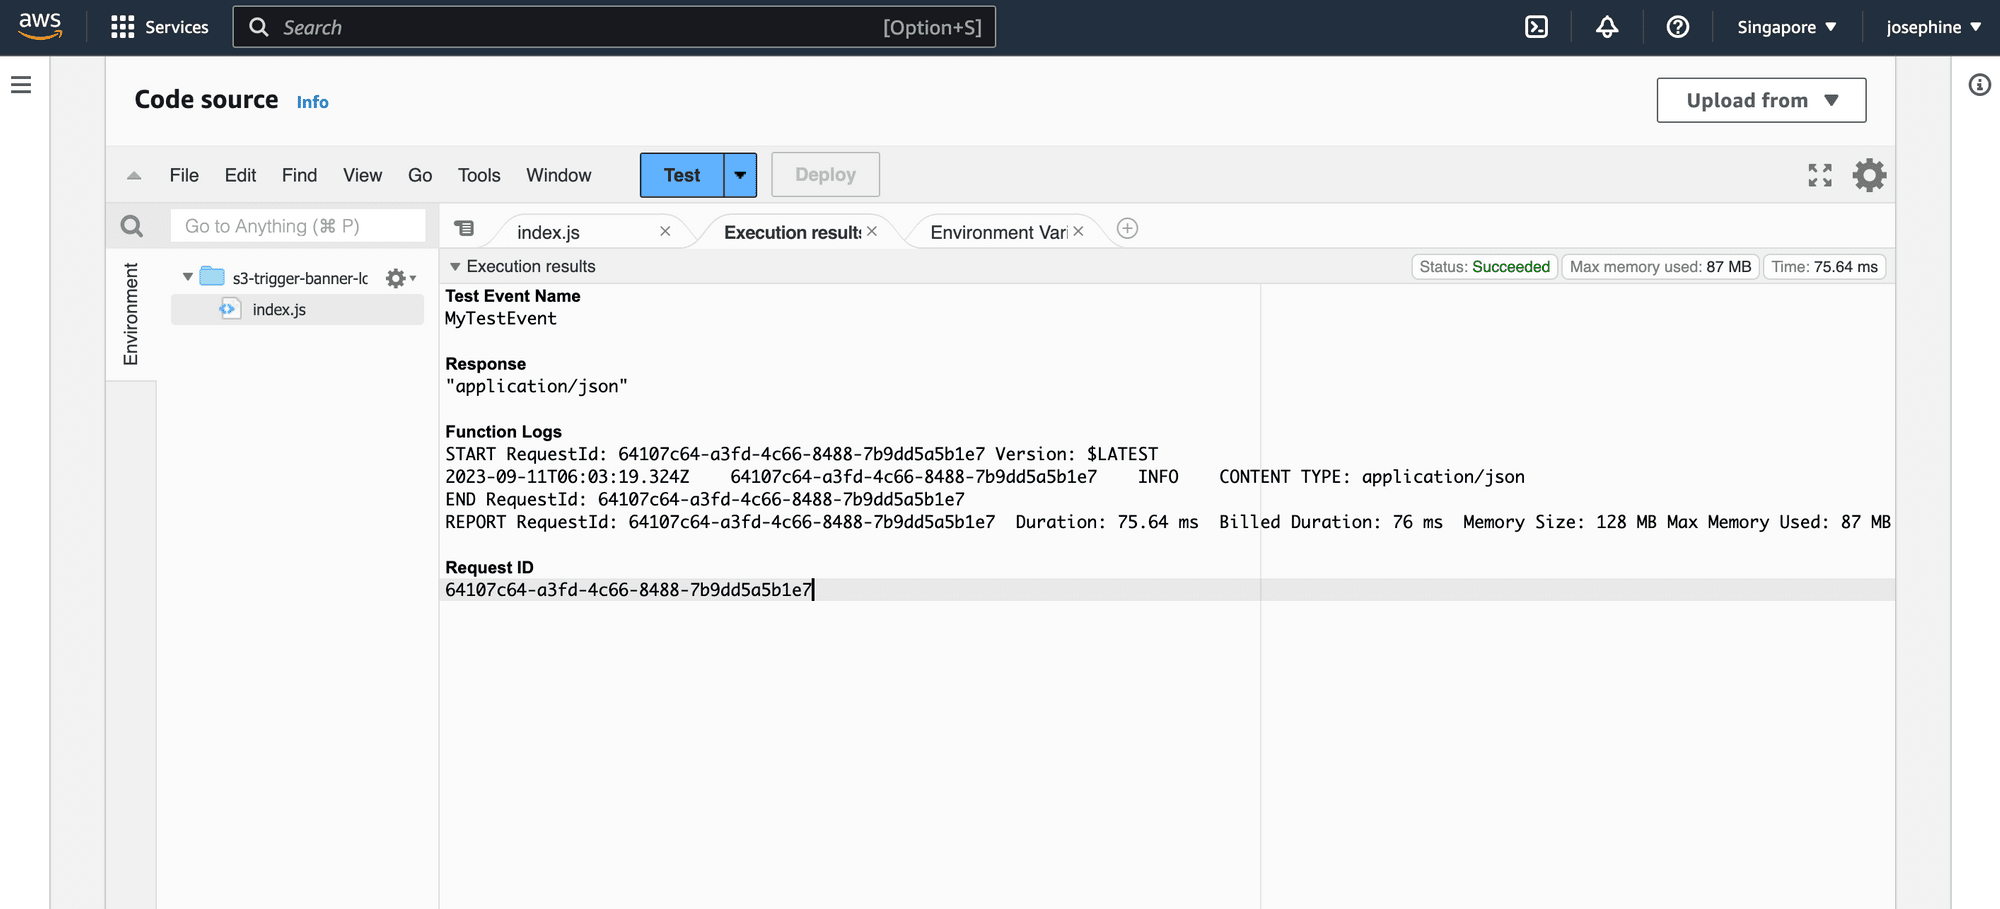Open the Upload from dropdown button

click(x=1760, y=100)
